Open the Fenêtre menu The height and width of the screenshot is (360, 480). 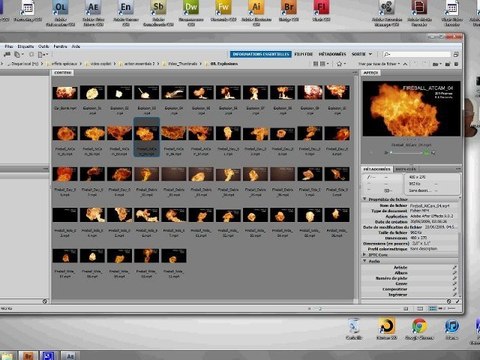60,46
